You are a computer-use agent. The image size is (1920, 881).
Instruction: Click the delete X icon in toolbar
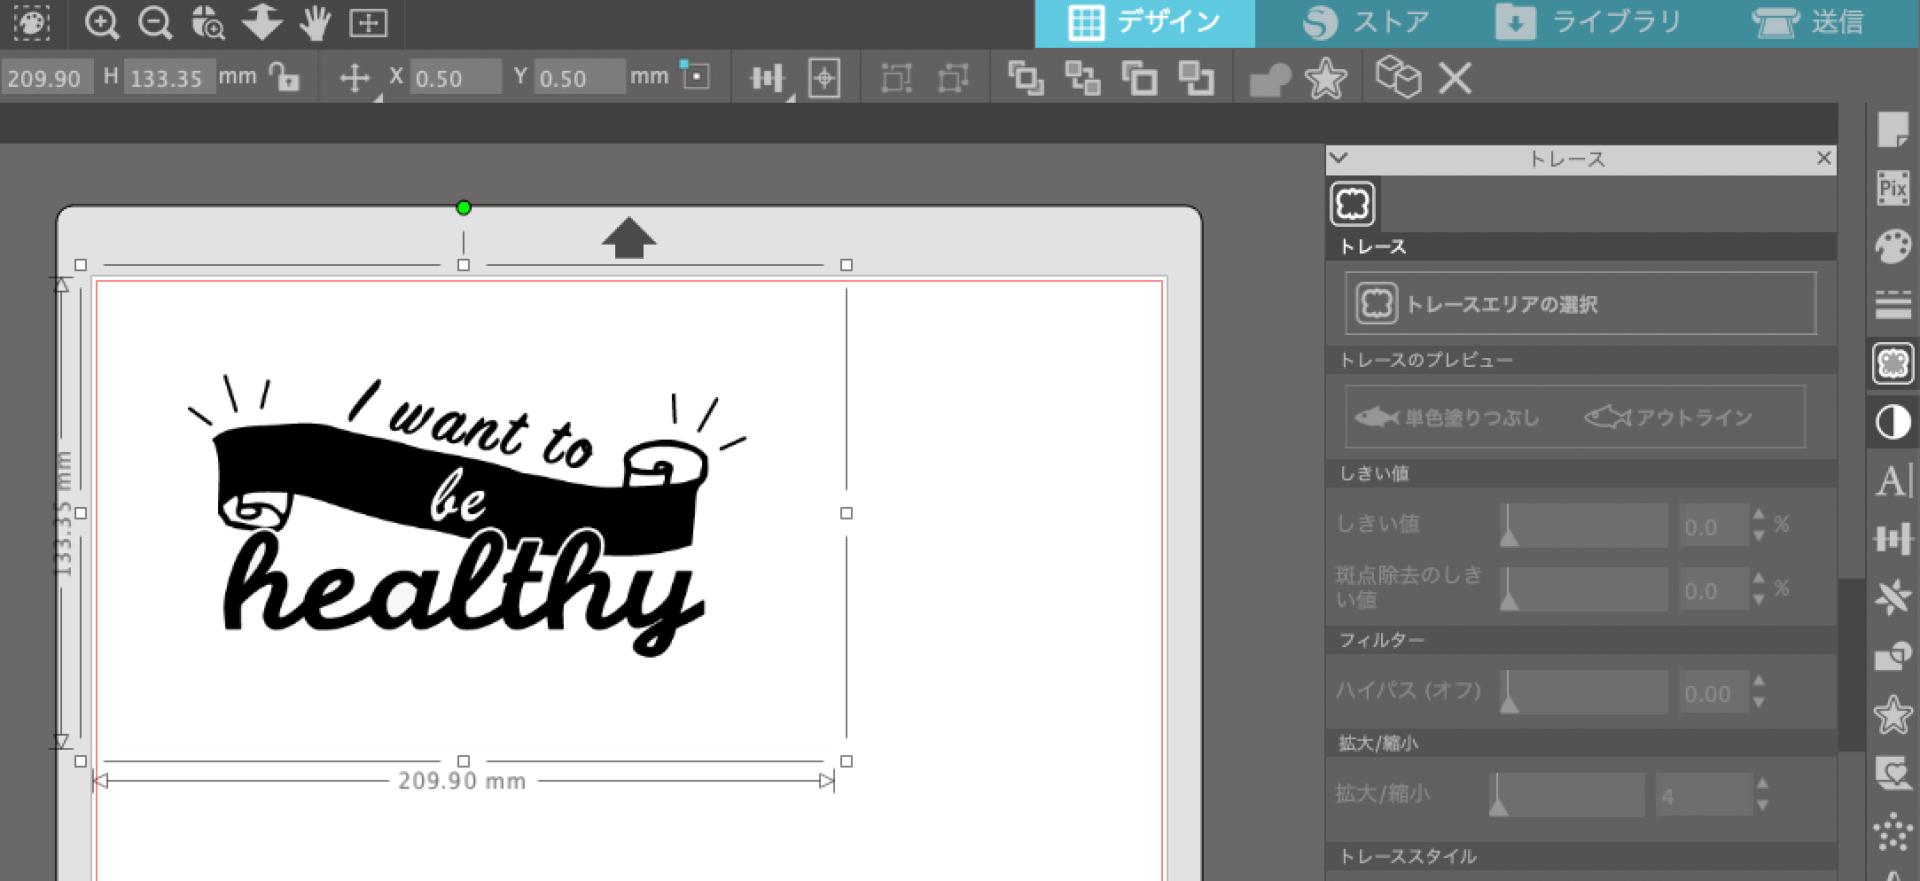pos(1455,78)
